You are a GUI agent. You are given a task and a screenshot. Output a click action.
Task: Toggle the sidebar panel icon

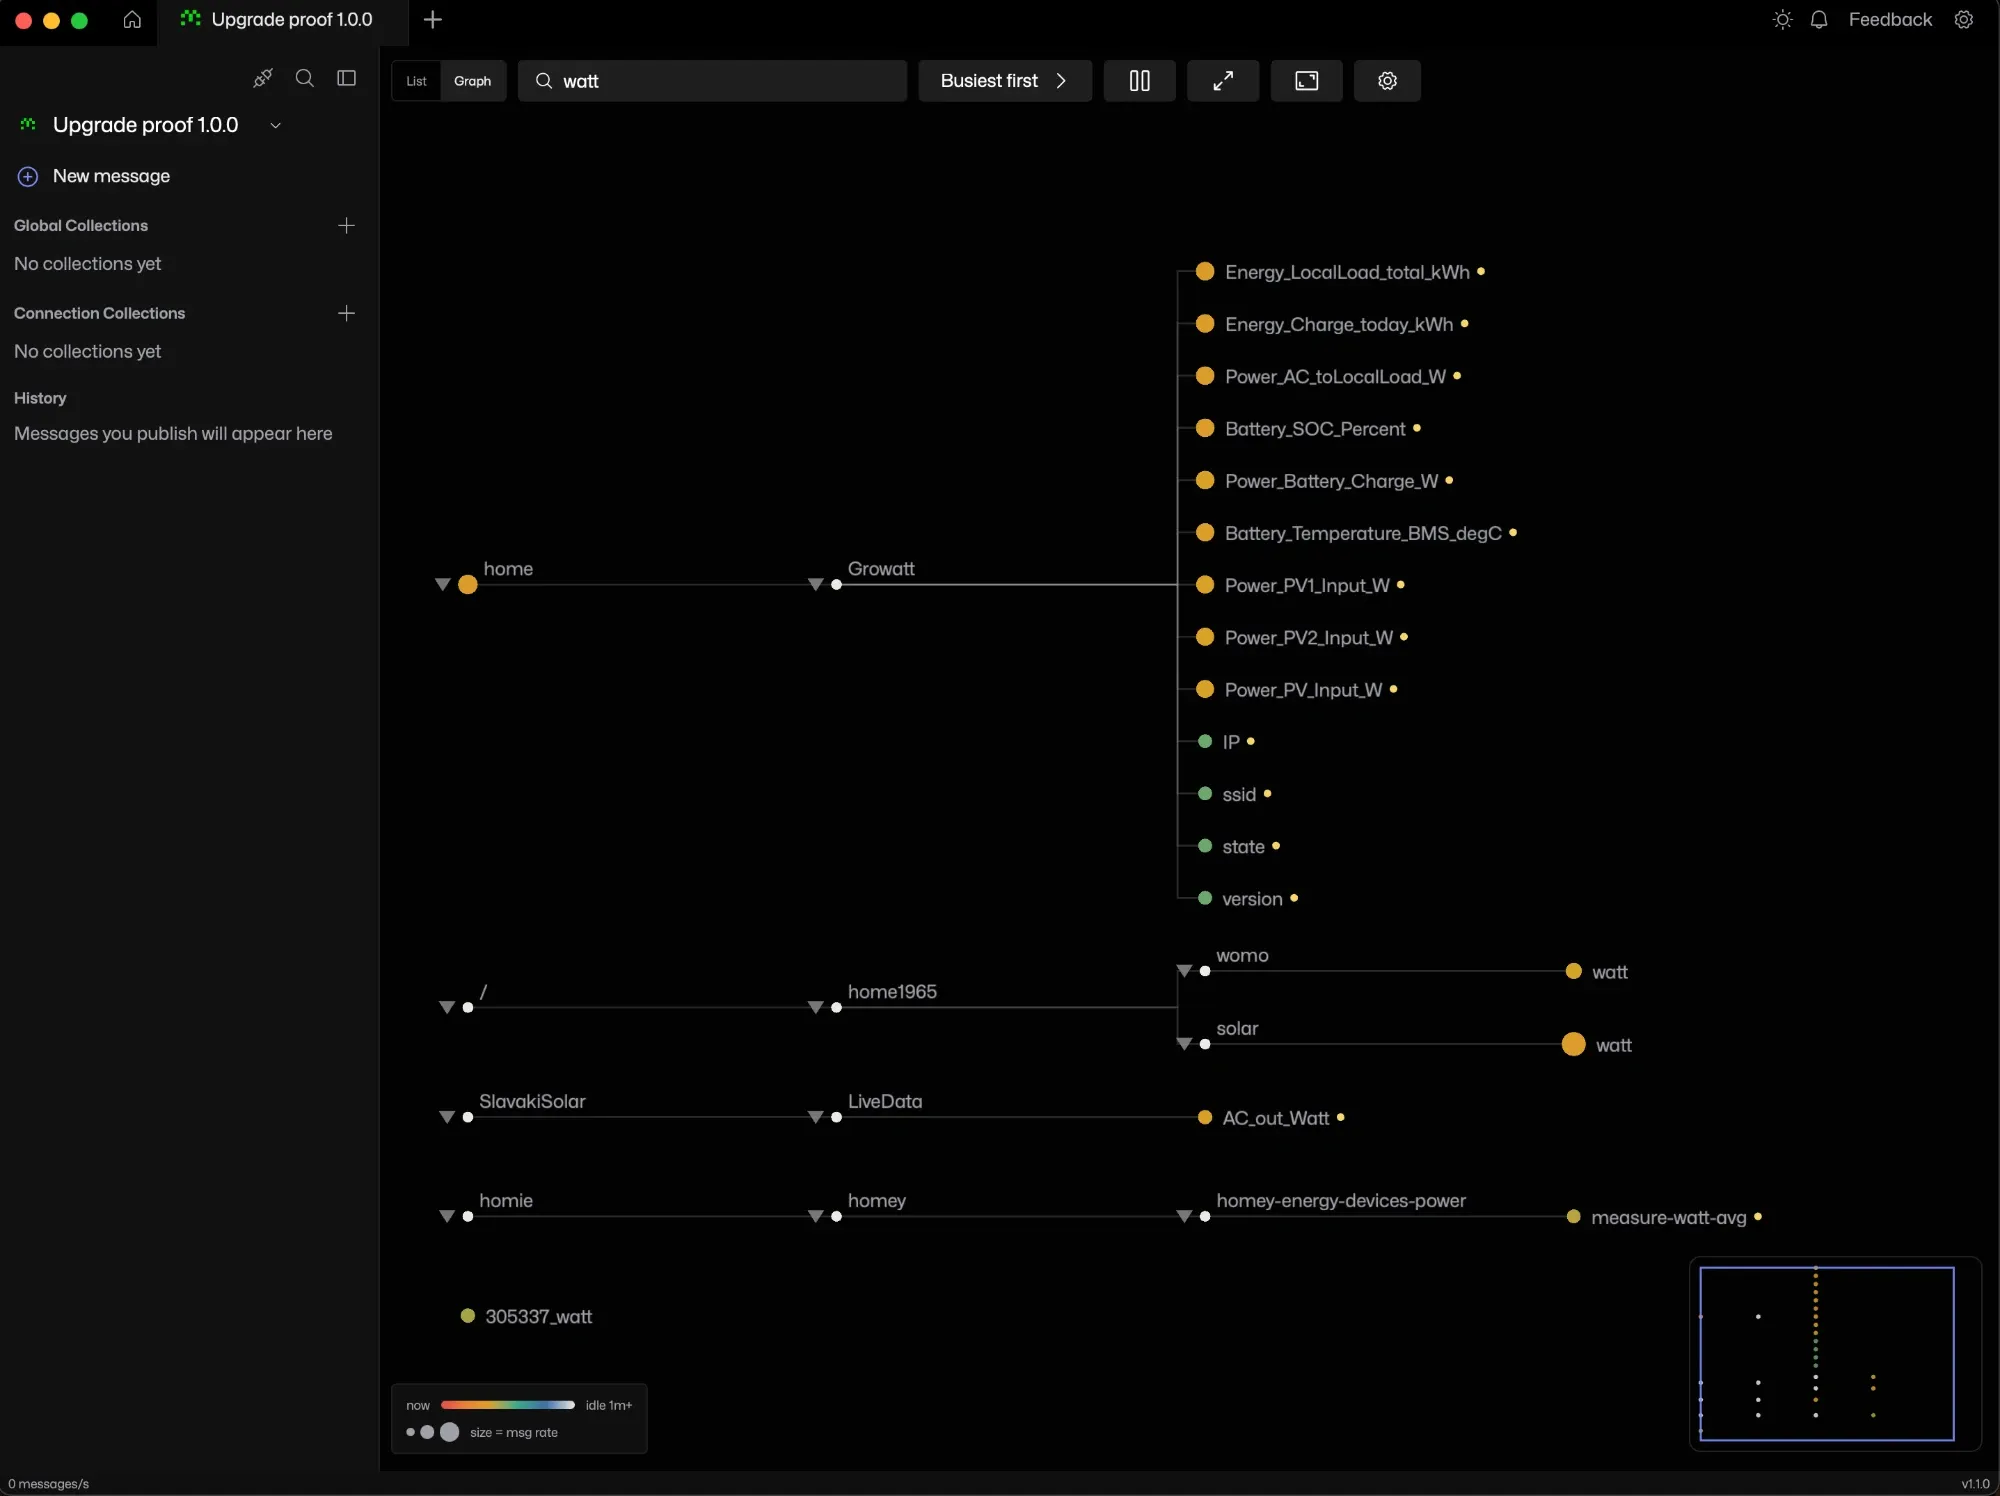347,78
